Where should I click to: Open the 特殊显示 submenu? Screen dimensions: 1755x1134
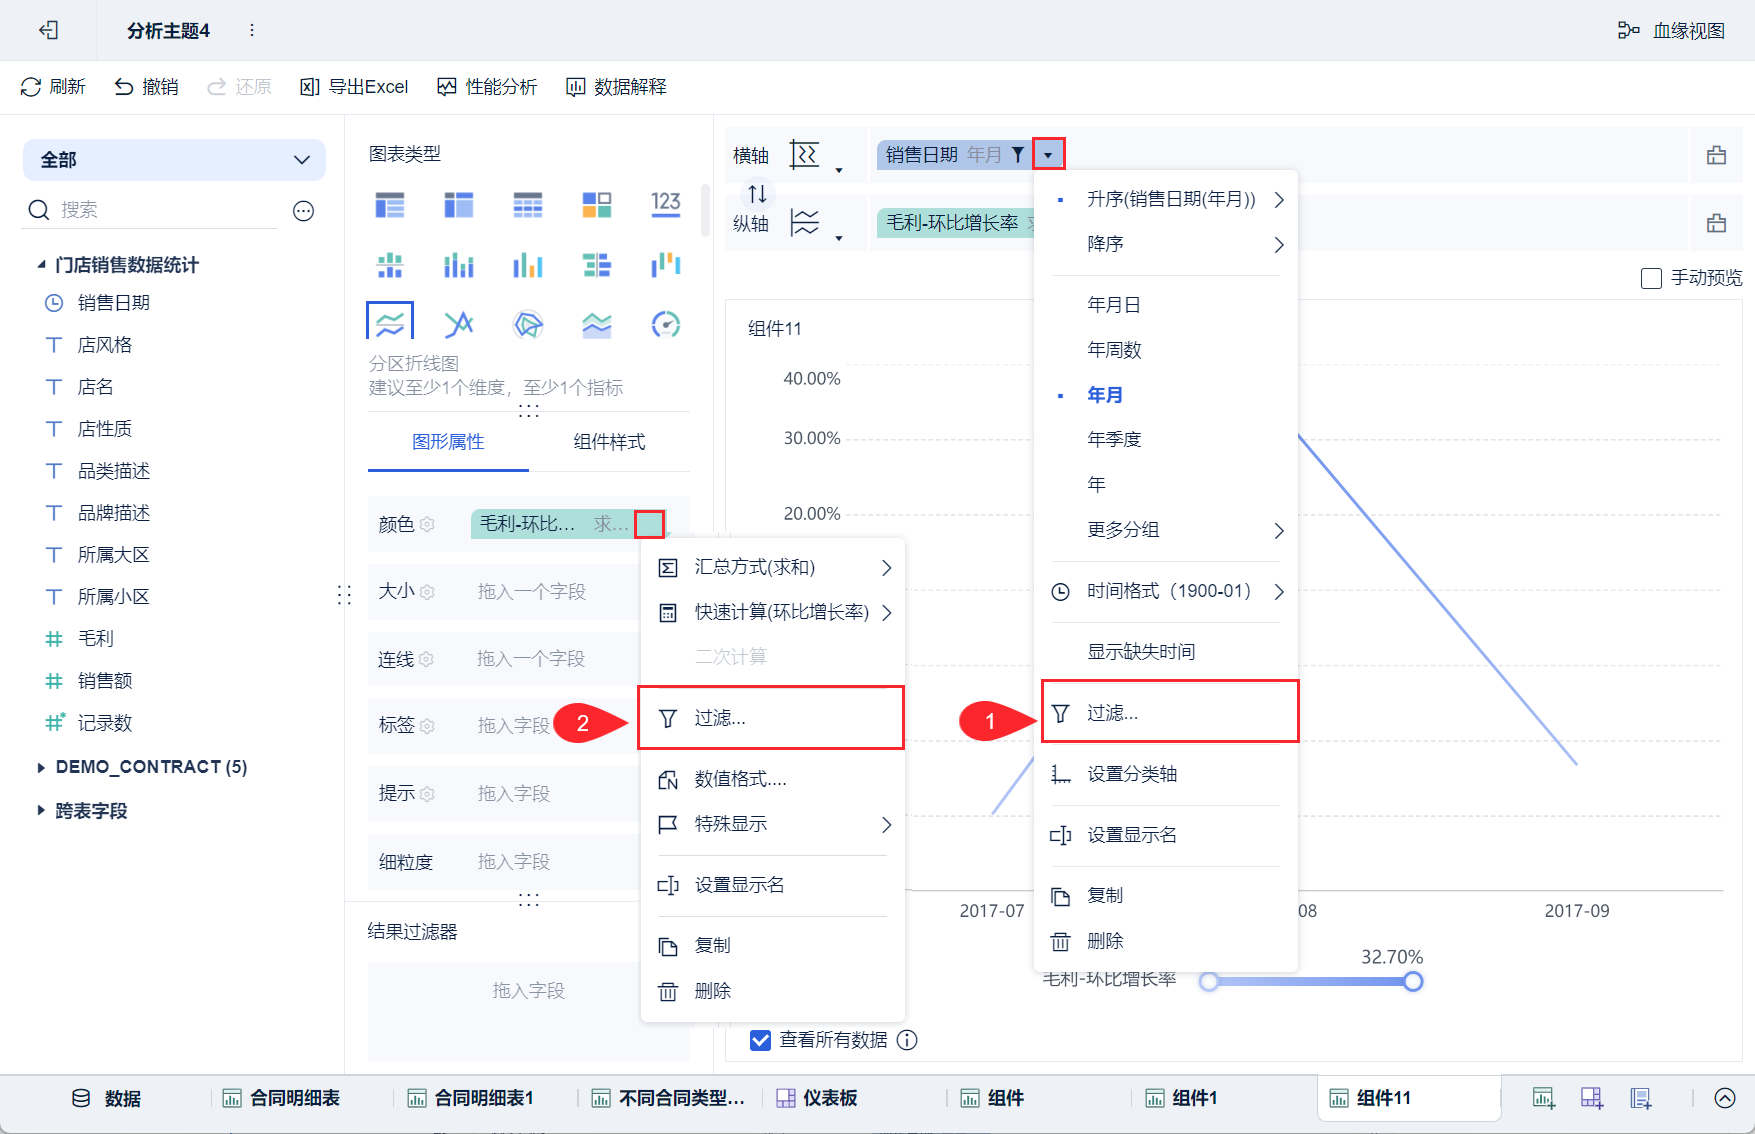(773, 824)
